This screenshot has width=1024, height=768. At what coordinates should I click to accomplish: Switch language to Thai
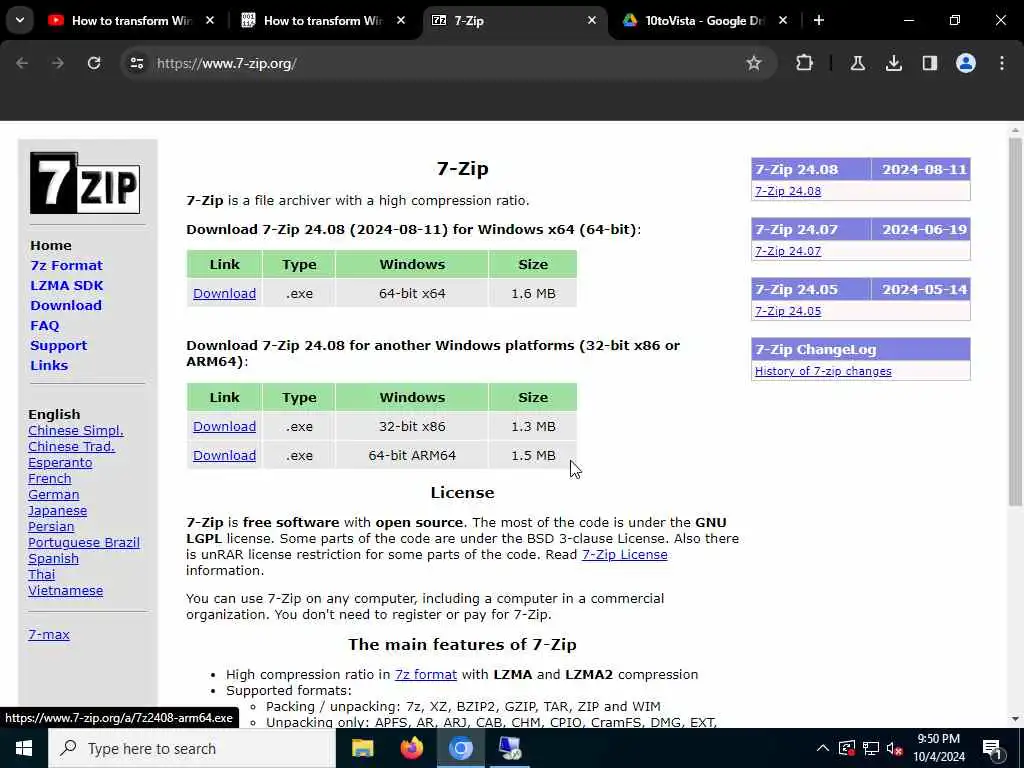pos(41,575)
